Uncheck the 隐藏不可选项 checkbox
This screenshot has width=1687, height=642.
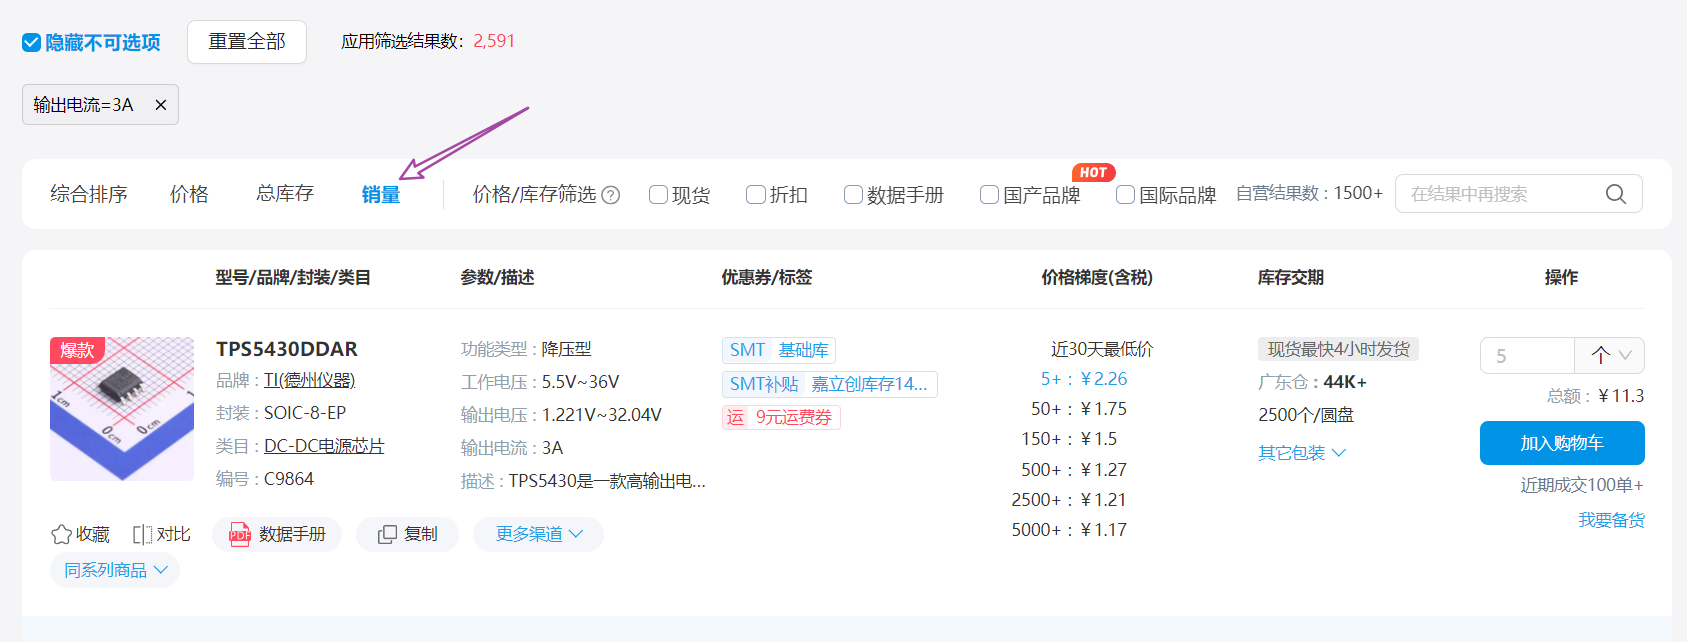(x=32, y=42)
